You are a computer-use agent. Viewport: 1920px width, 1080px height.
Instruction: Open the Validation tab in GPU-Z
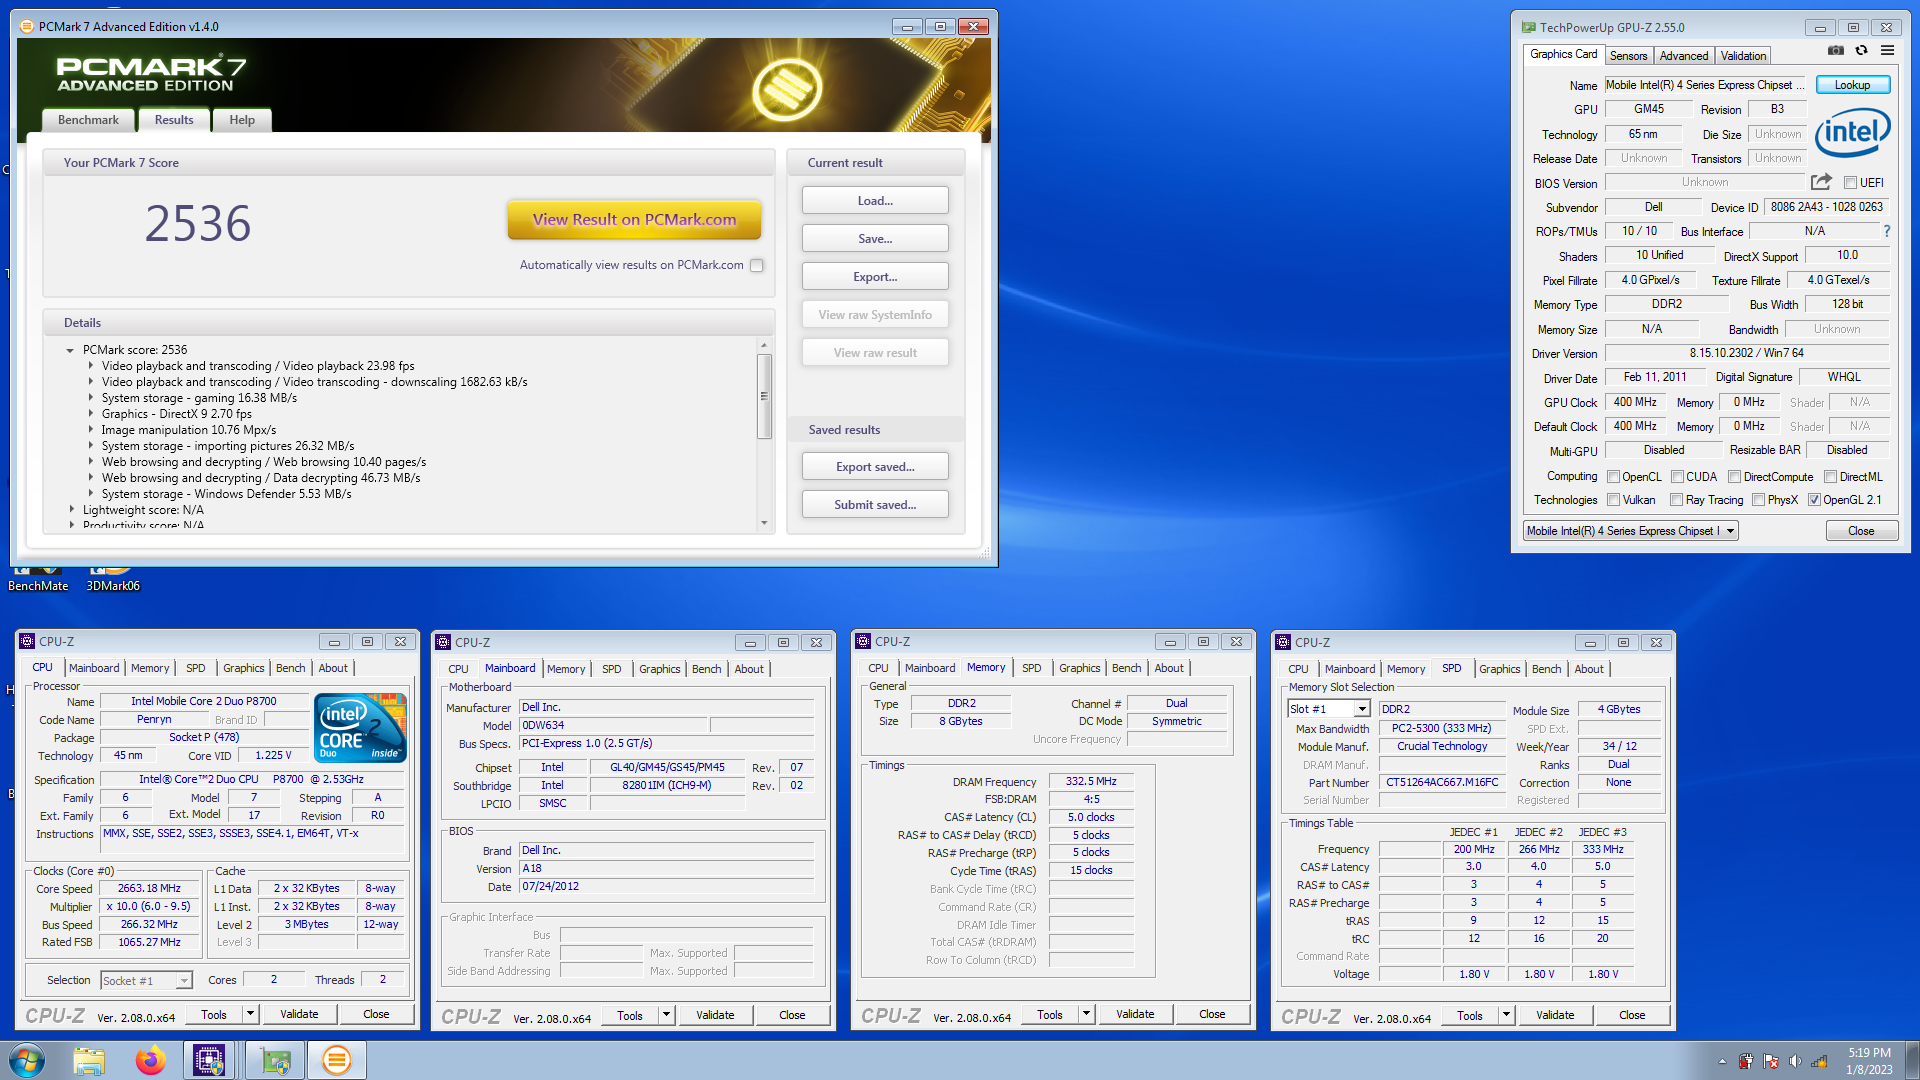[x=1743, y=56]
